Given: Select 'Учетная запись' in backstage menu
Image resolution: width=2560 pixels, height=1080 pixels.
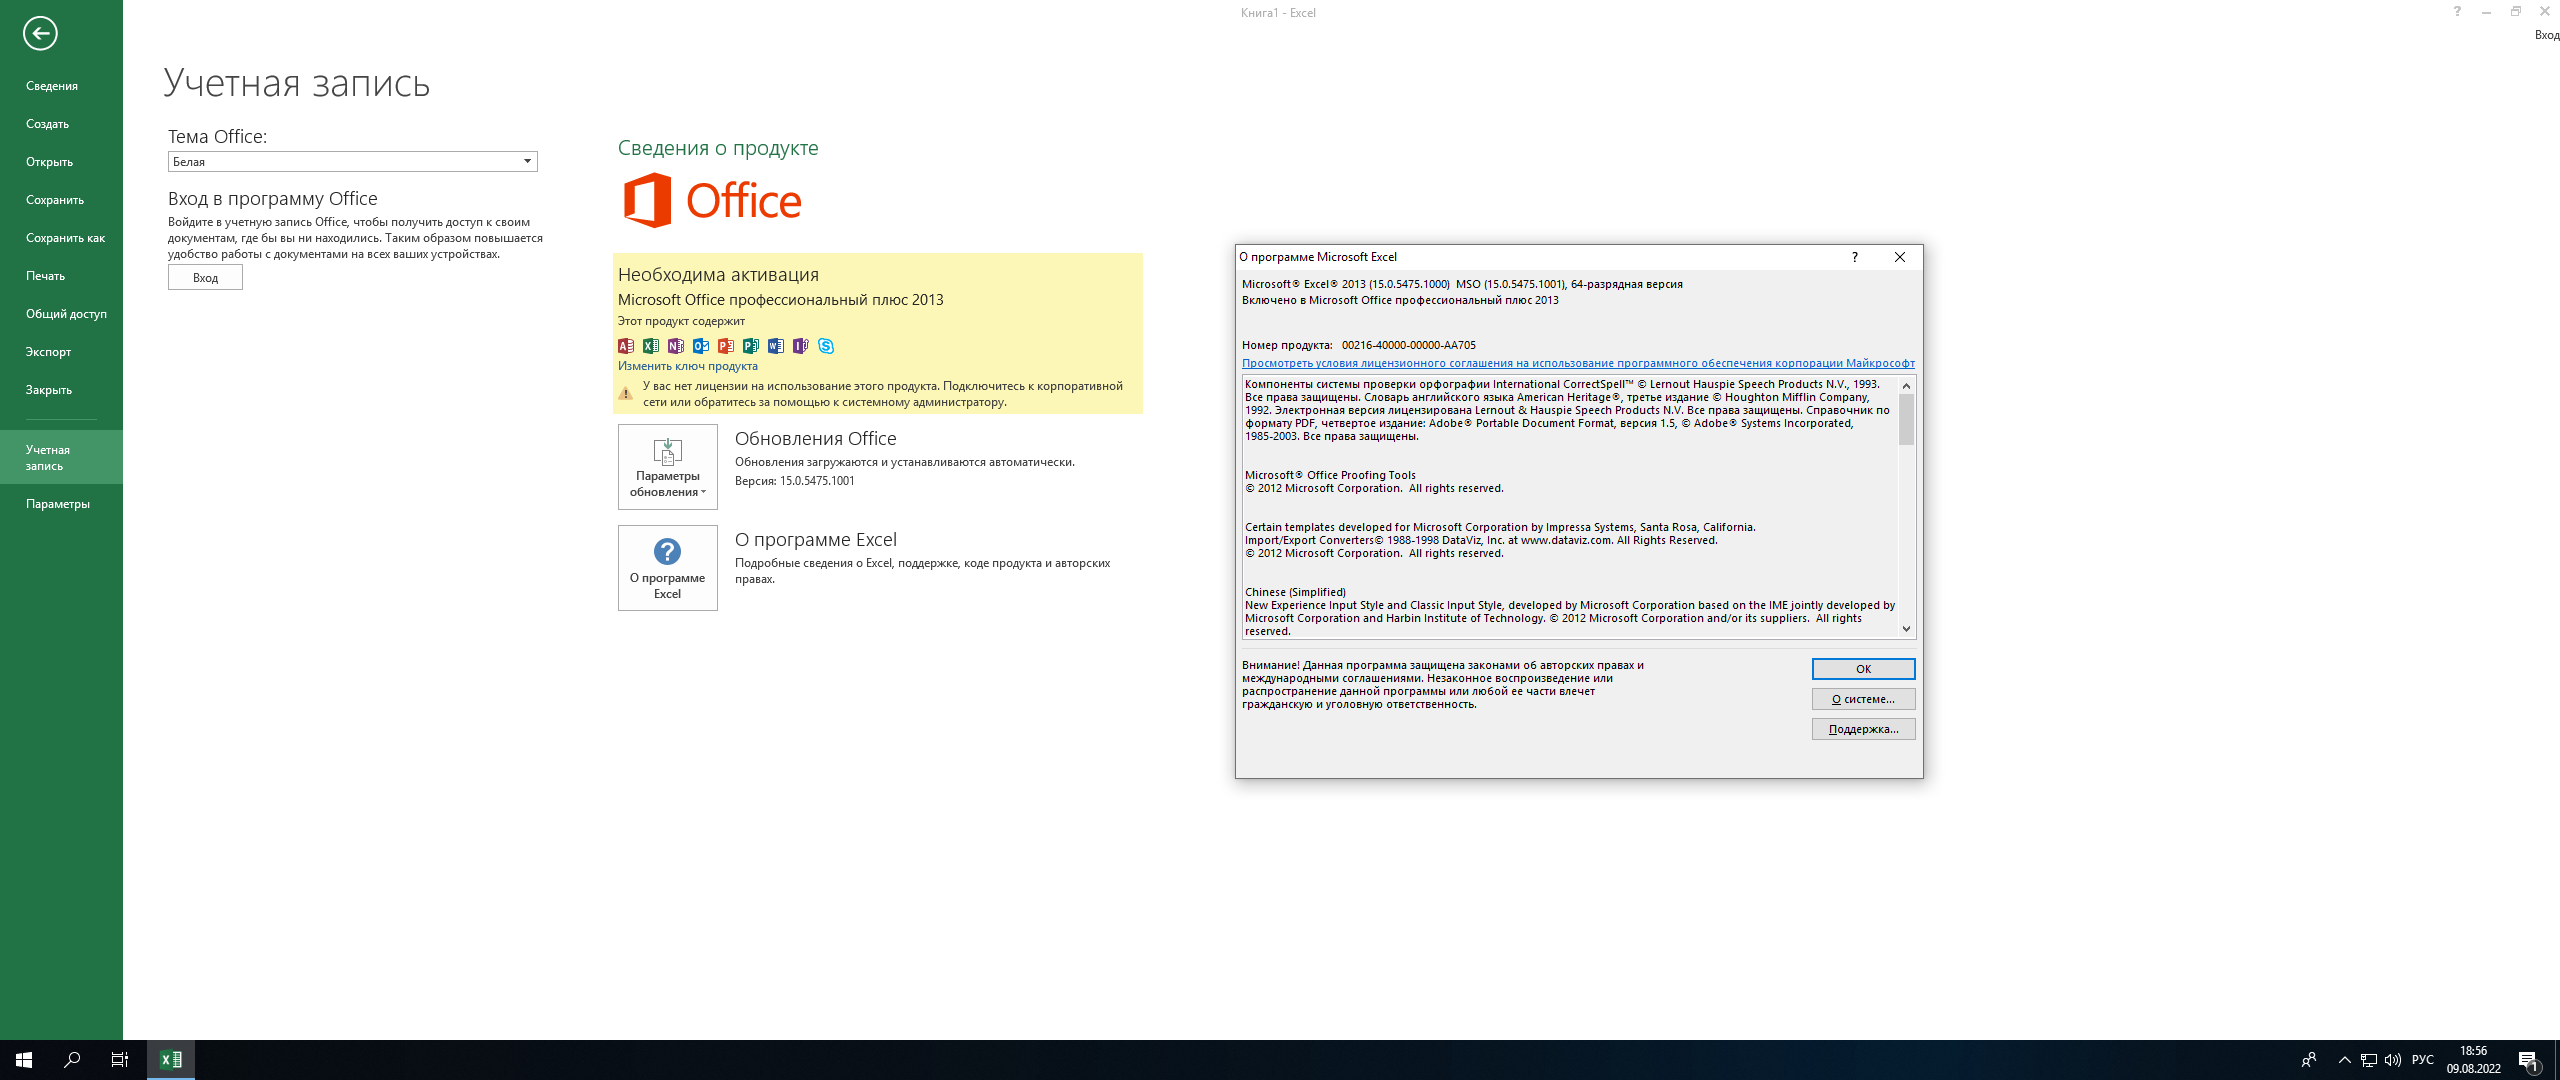Looking at the screenshot, I should coord(61,457).
